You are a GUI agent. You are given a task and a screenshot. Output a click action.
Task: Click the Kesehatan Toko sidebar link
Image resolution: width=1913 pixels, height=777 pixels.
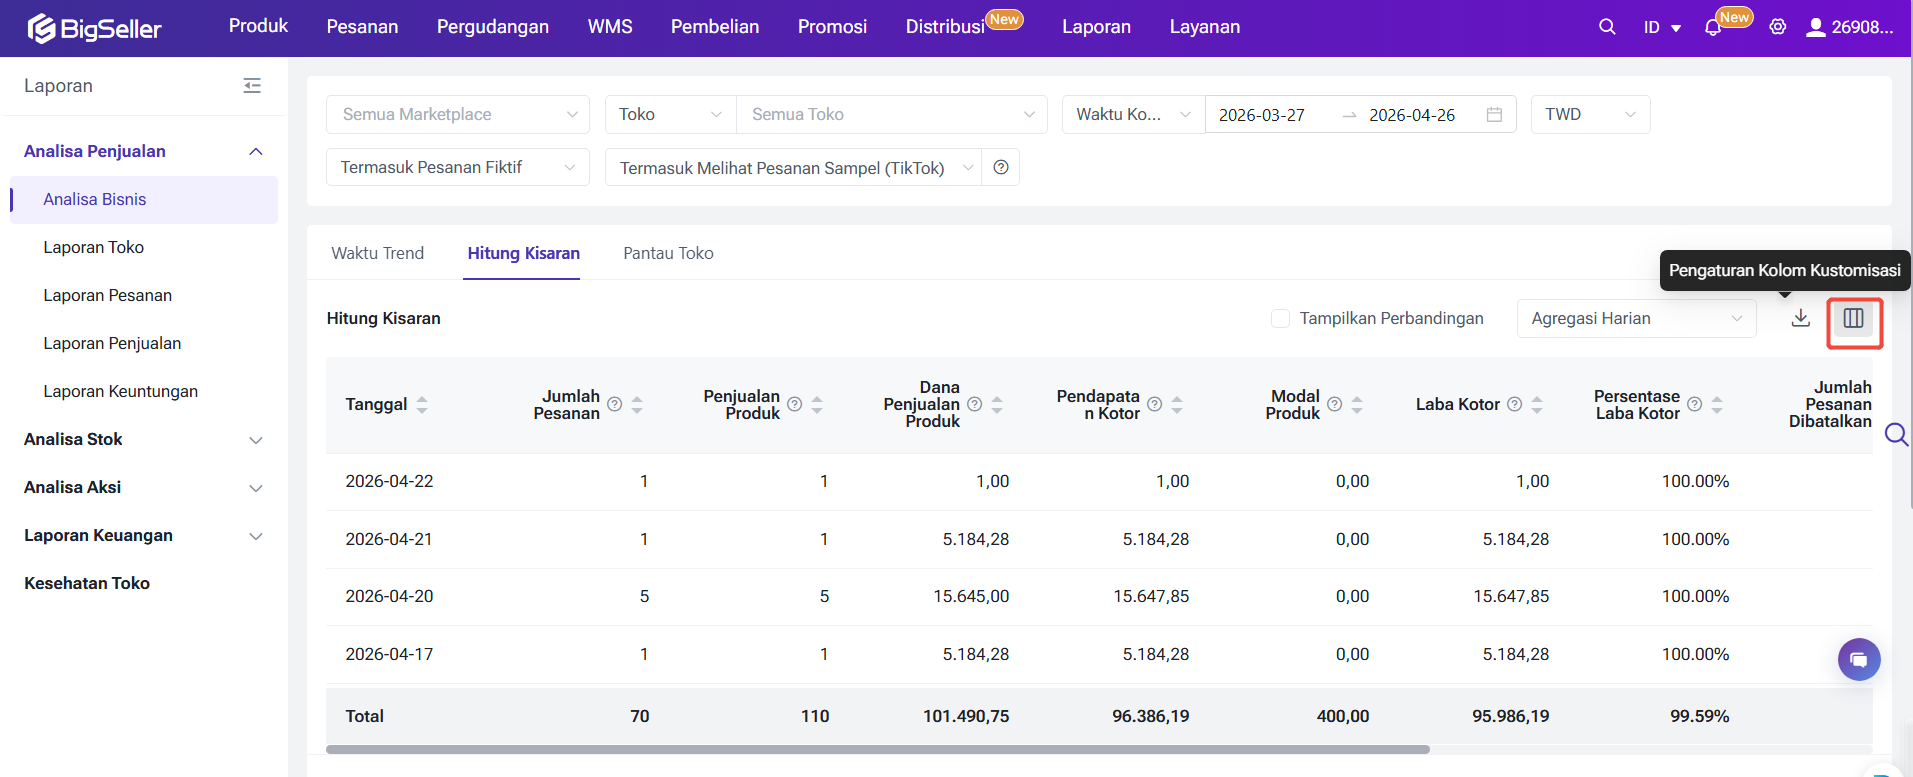click(x=87, y=584)
